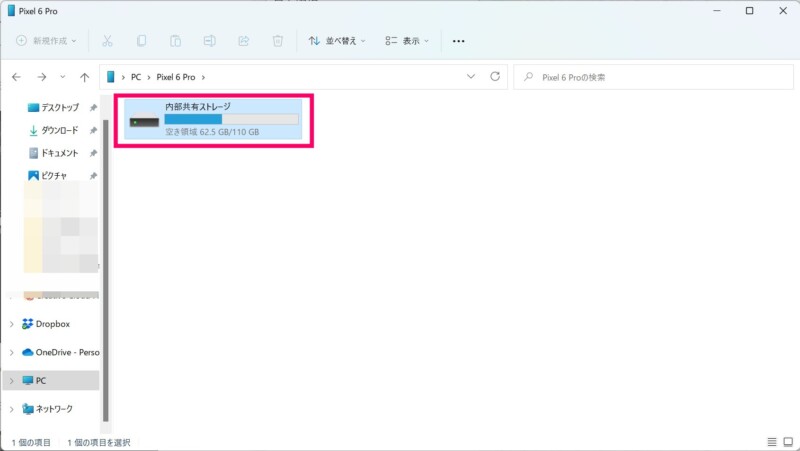
Task: Refresh the current folder view
Action: click(x=495, y=77)
